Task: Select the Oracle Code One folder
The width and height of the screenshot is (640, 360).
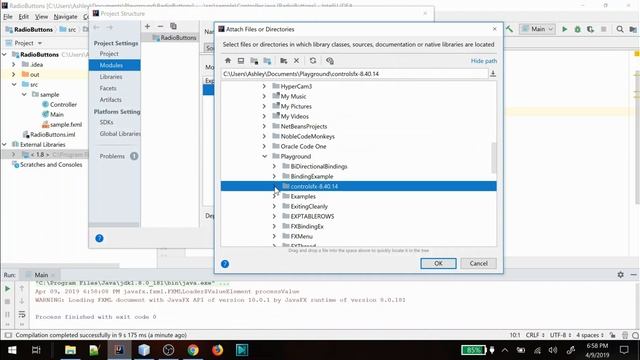Action: (x=303, y=146)
